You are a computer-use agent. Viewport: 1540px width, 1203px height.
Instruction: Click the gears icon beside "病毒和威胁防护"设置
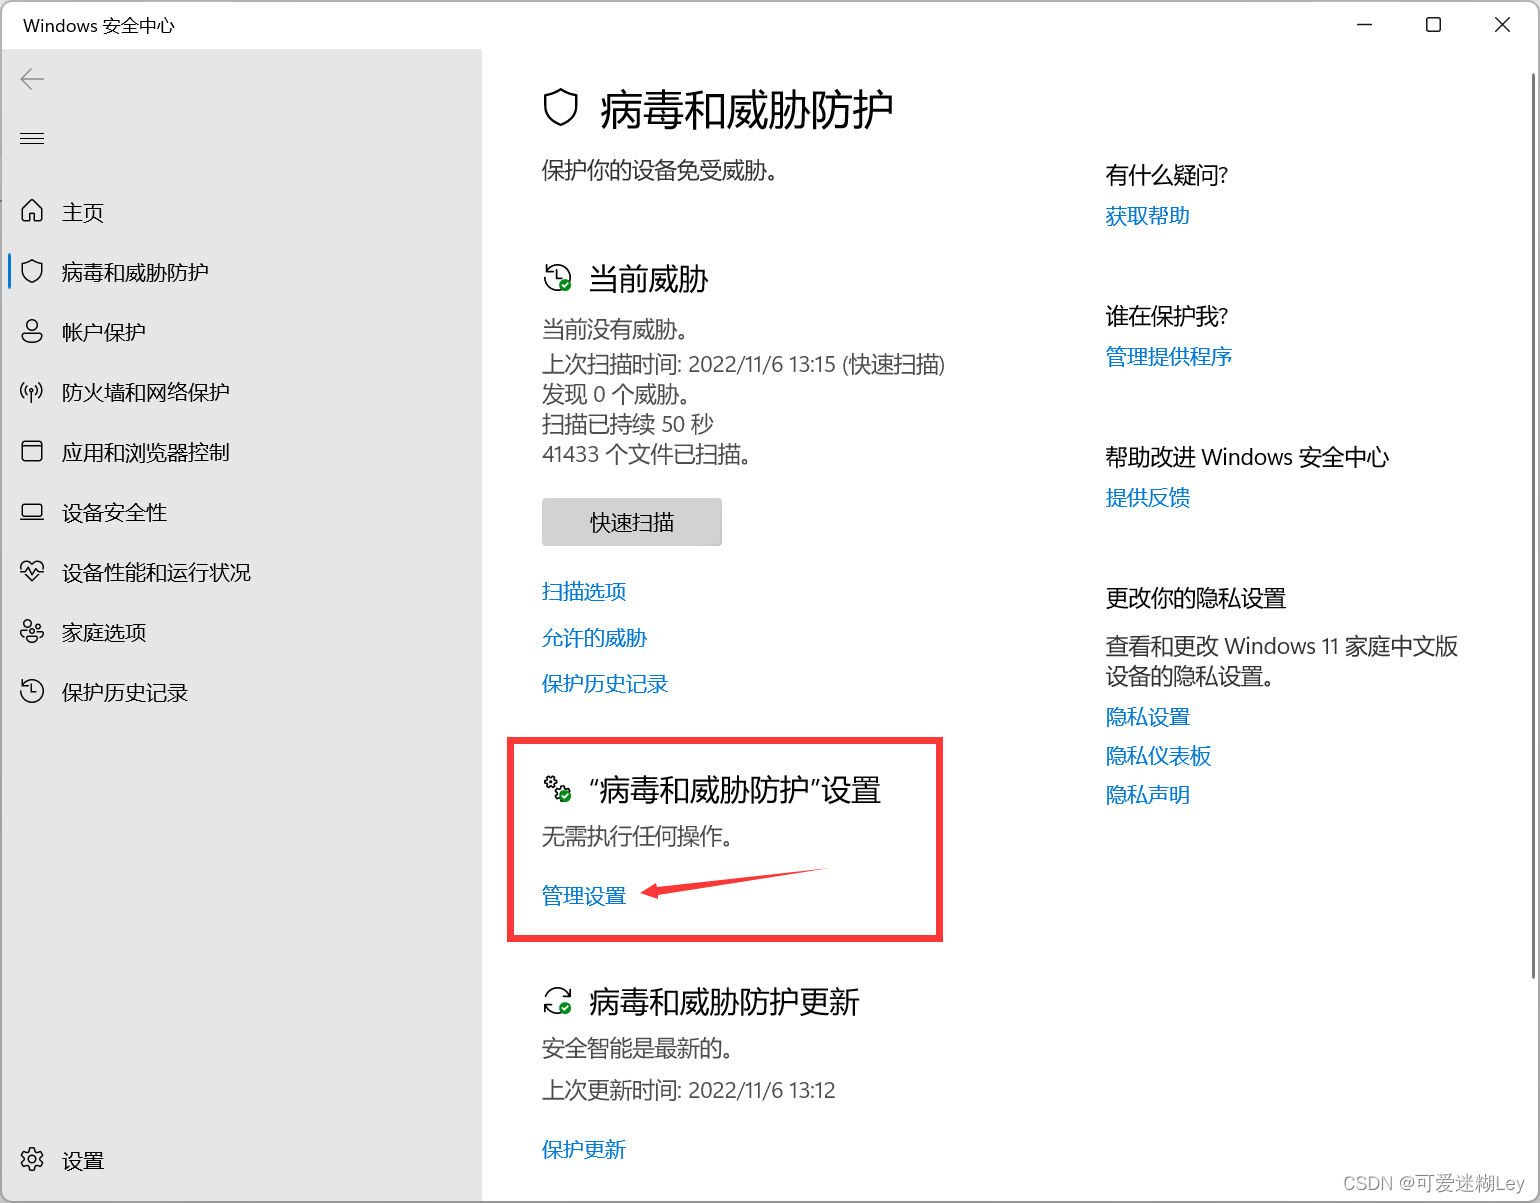click(x=557, y=788)
